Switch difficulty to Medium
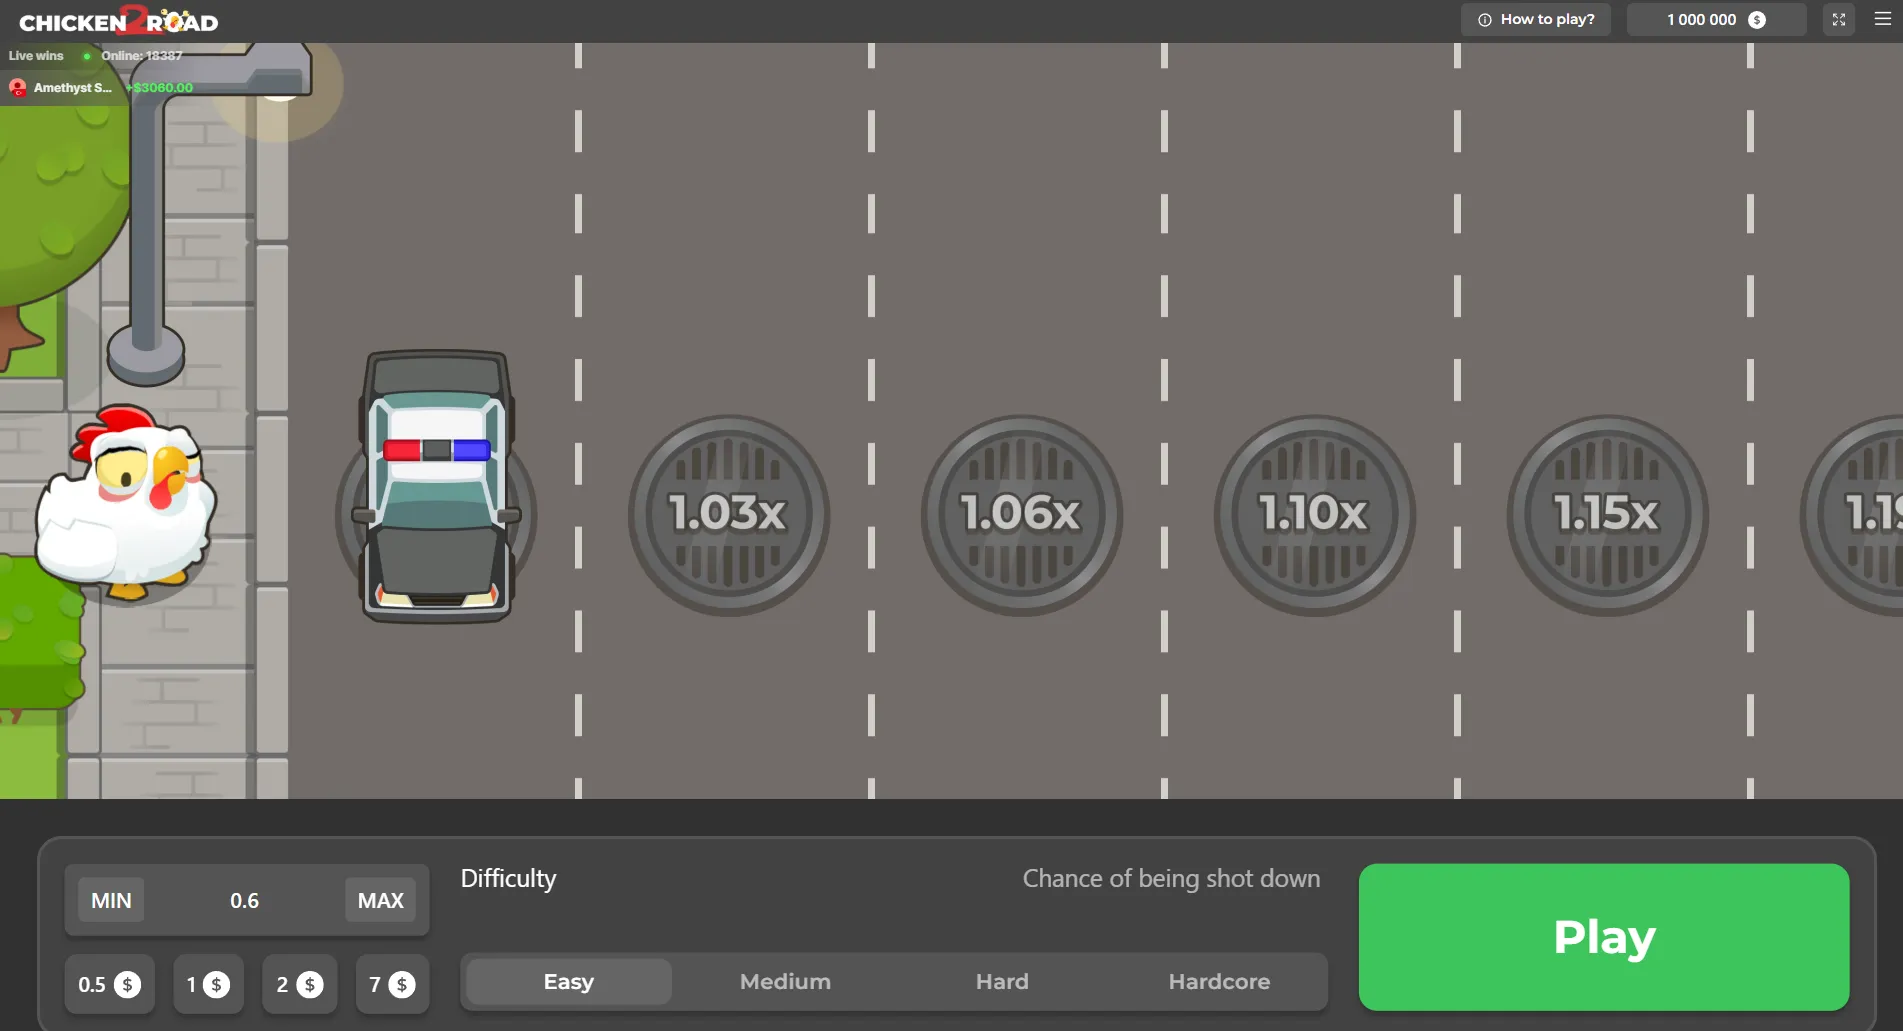The height and width of the screenshot is (1031, 1903). tap(785, 982)
